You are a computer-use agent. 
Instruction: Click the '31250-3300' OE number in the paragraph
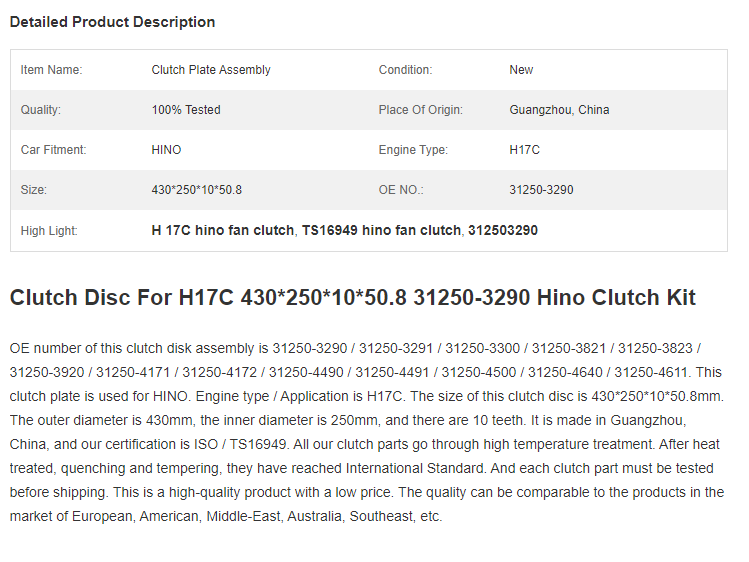482,349
